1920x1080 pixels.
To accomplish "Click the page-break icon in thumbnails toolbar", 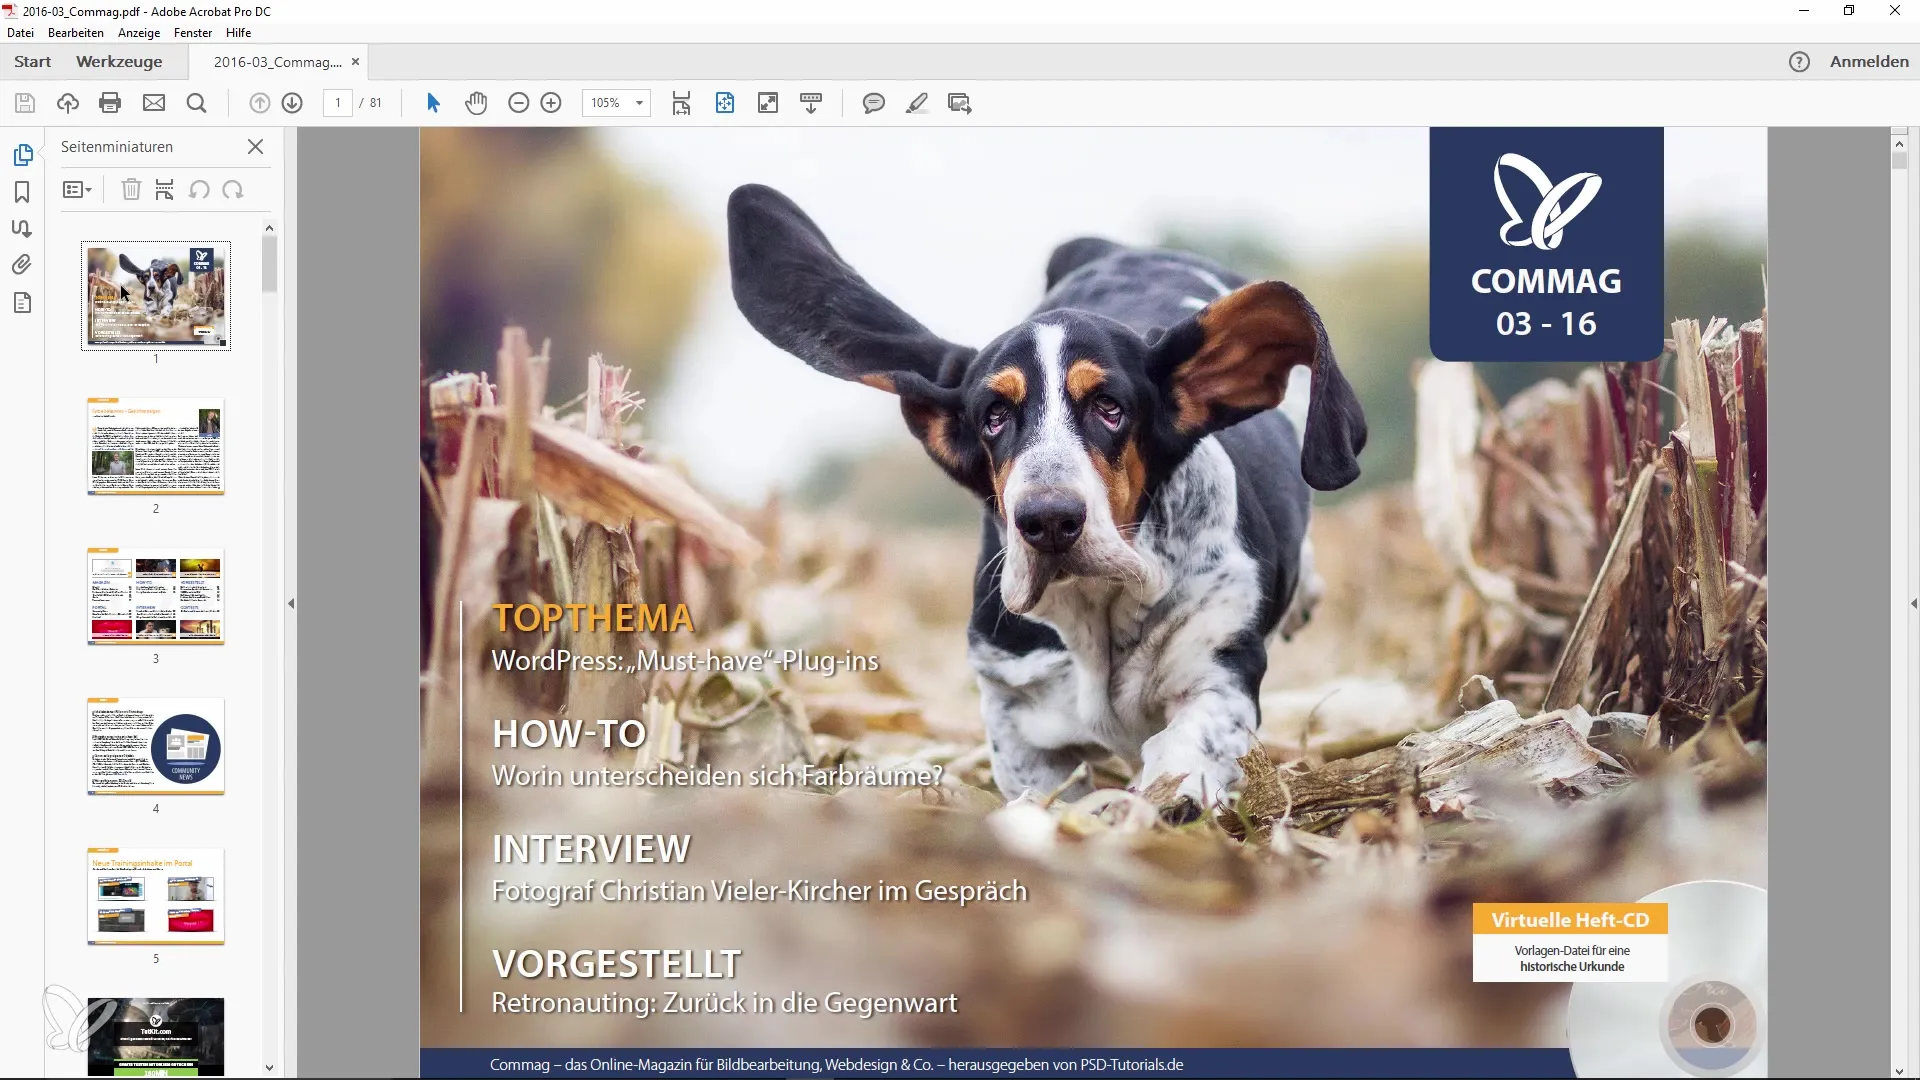I will [165, 189].
